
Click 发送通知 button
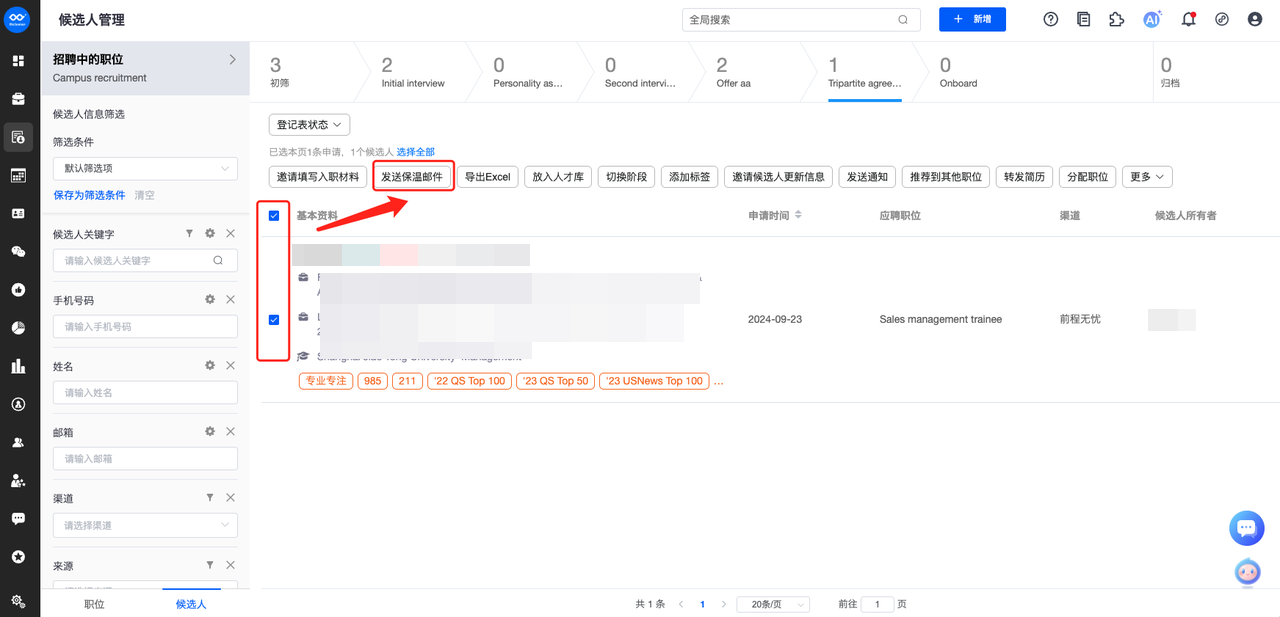pos(867,177)
